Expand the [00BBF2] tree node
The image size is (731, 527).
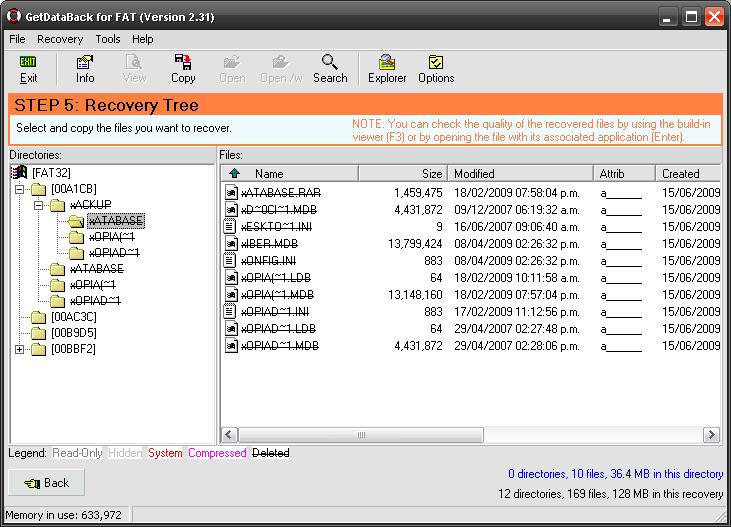(20, 349)
